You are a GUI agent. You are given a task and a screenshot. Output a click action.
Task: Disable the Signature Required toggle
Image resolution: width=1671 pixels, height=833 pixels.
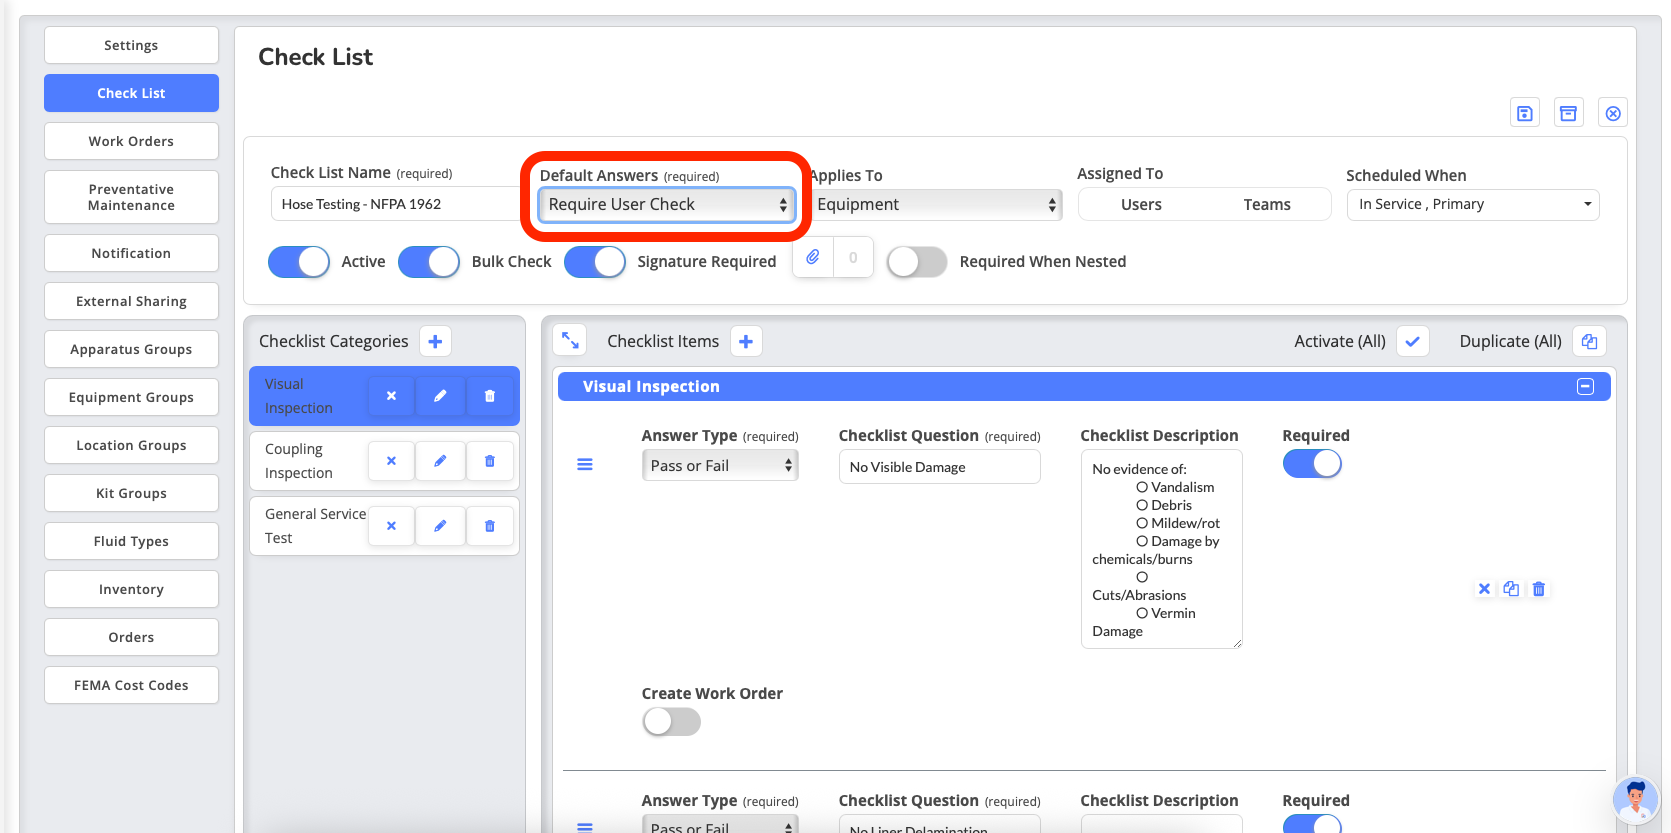click(x=595, y=262)
